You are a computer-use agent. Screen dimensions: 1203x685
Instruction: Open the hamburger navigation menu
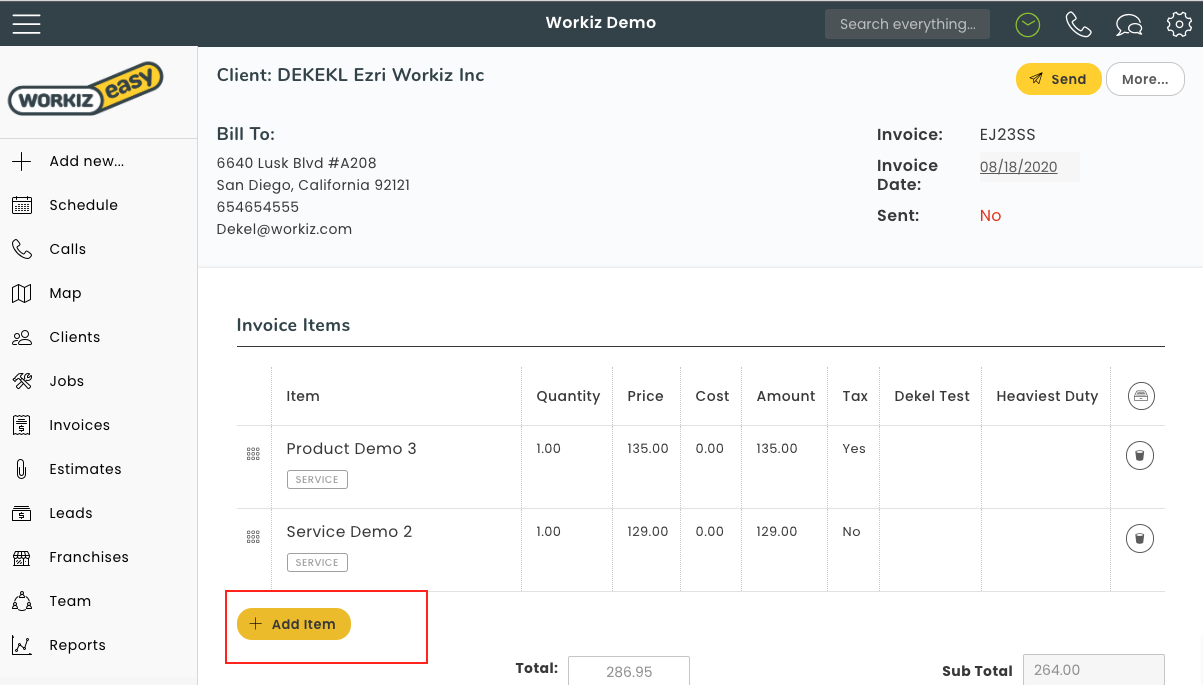point(26,24)
